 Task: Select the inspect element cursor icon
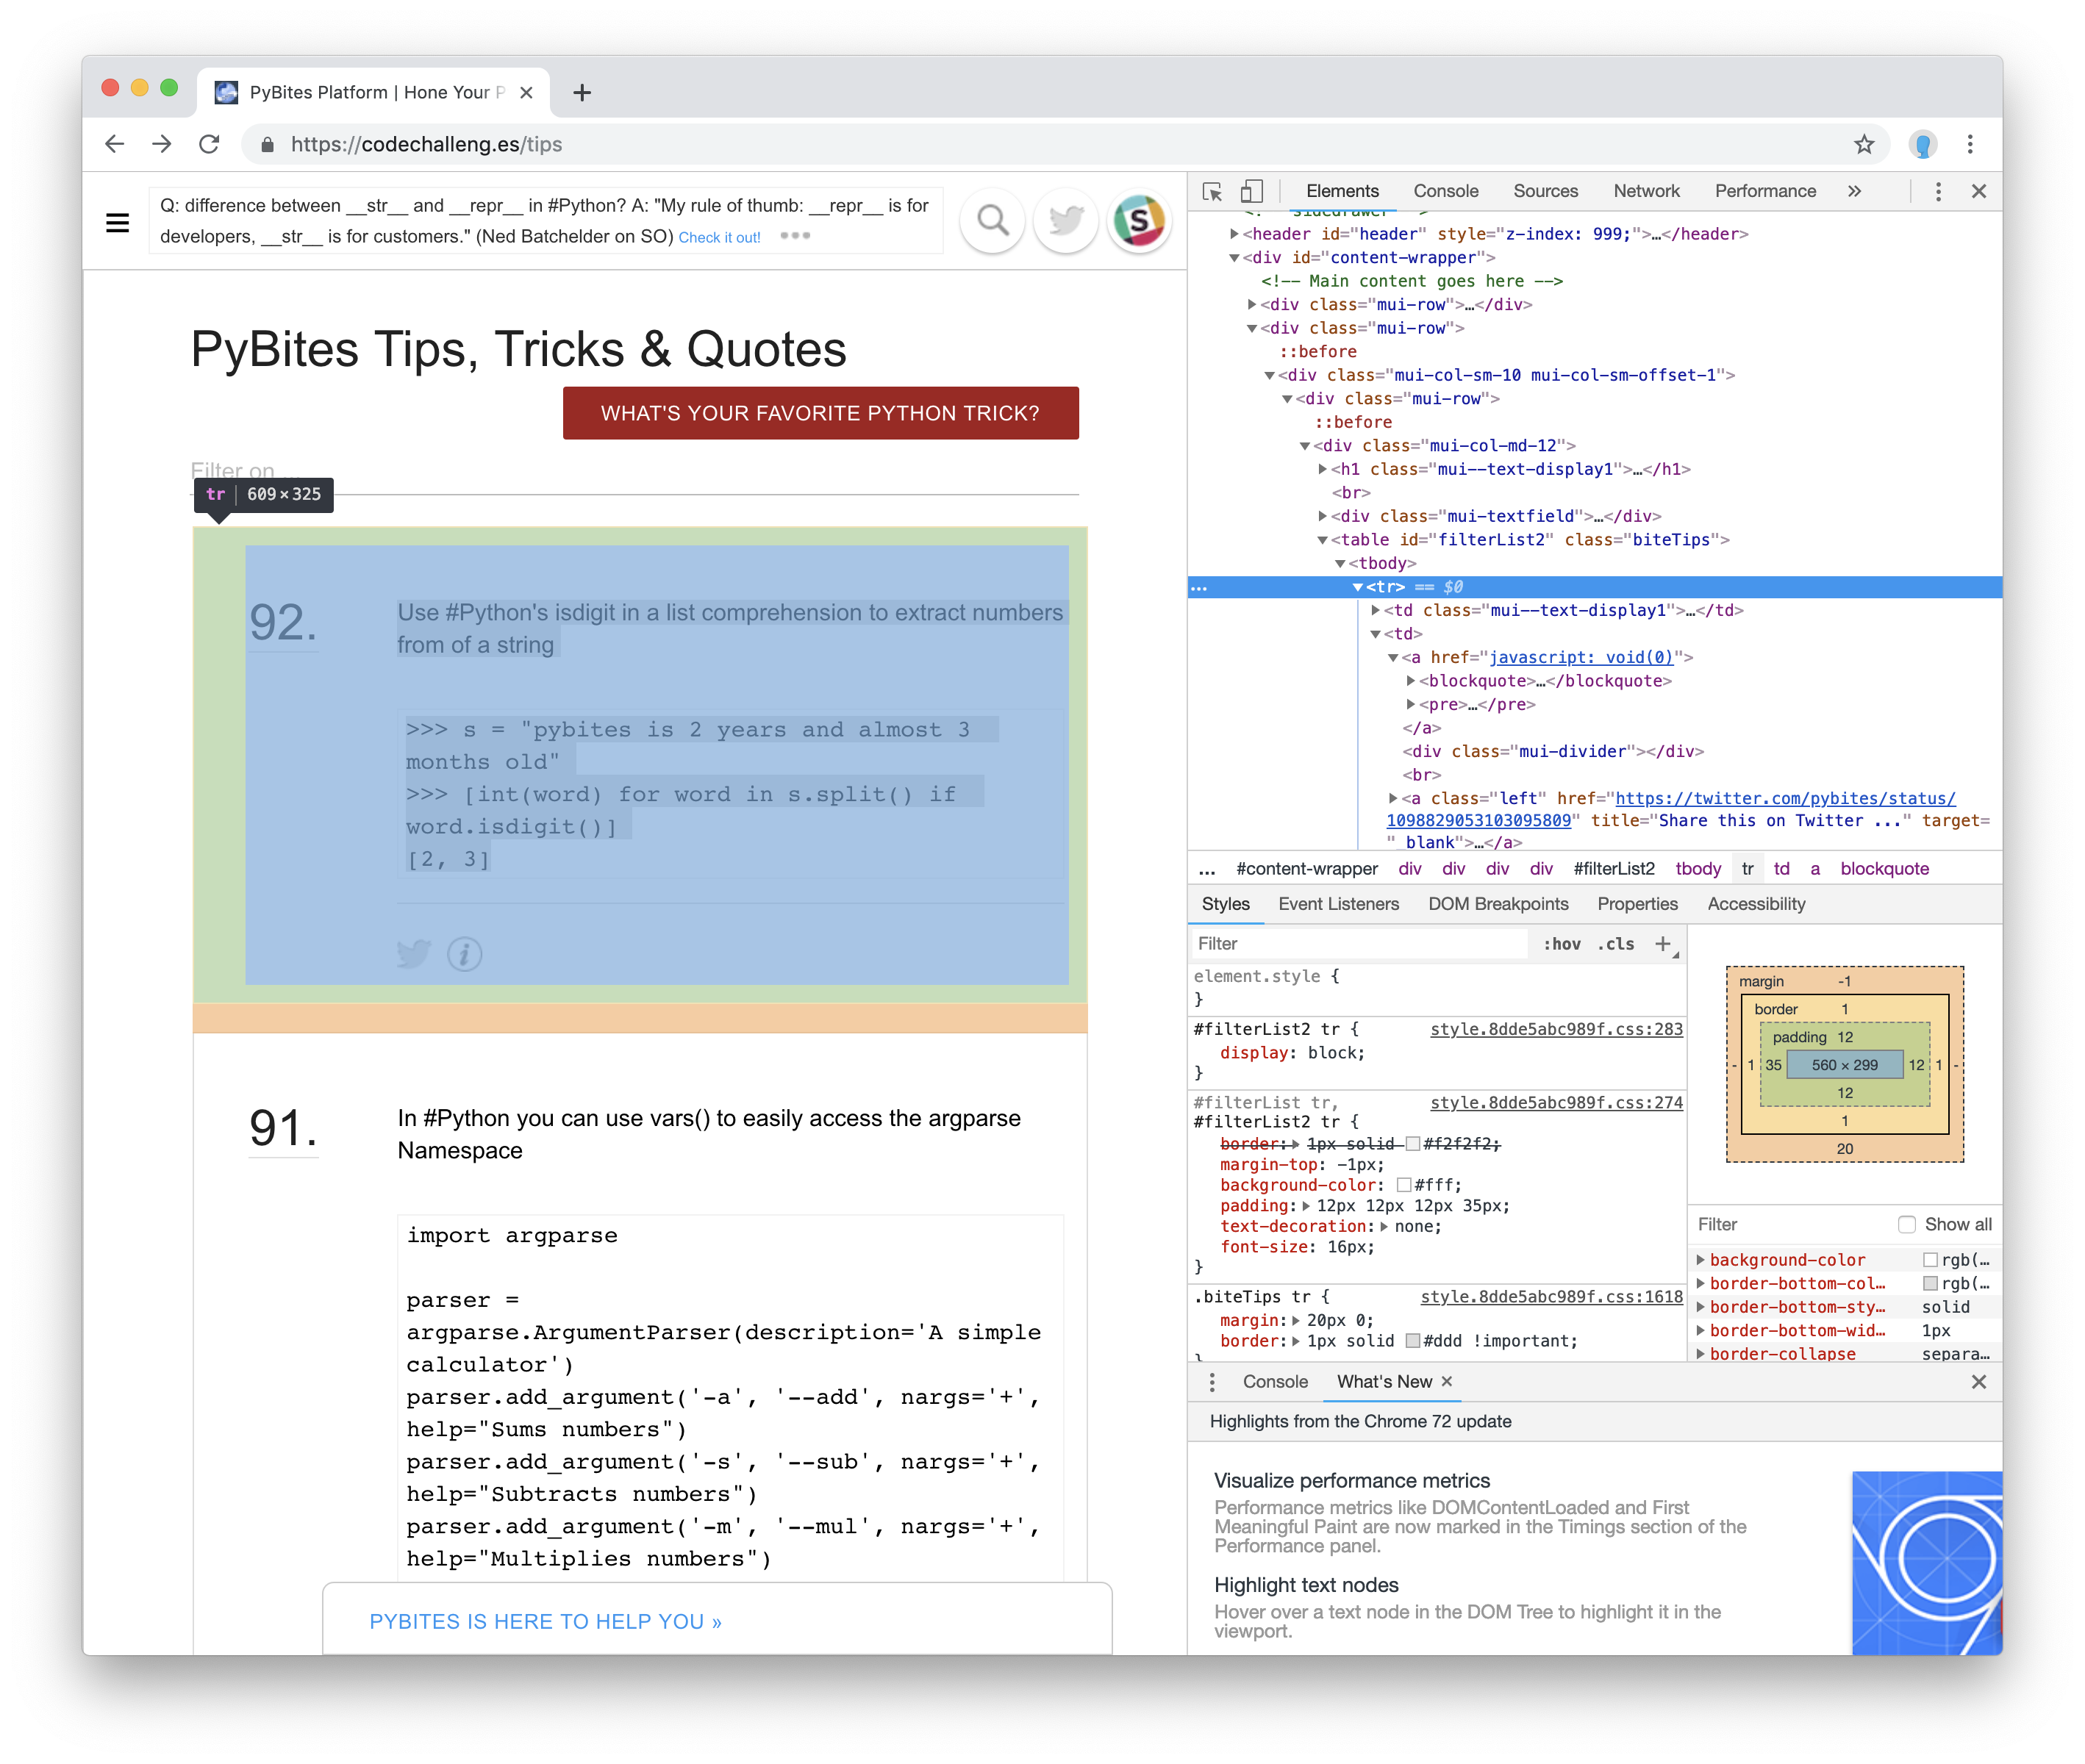click(1211, 190)
